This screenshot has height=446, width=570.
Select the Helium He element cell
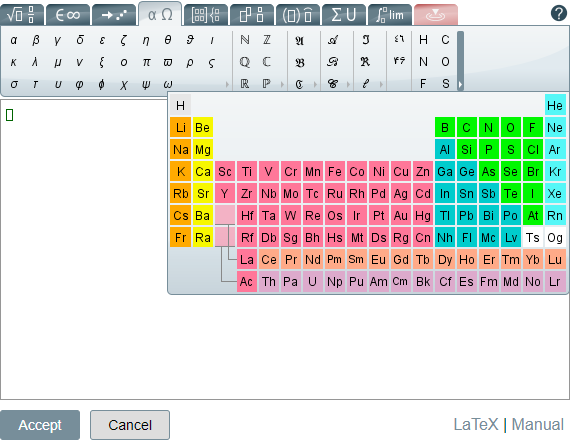(555, 105)
